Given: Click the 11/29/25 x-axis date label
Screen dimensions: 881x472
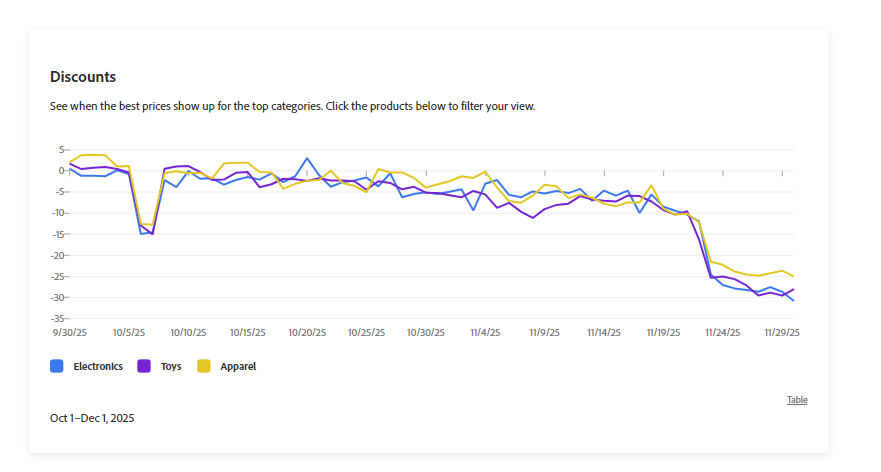Looking at the screenshot, I should (x=782, y=333).
